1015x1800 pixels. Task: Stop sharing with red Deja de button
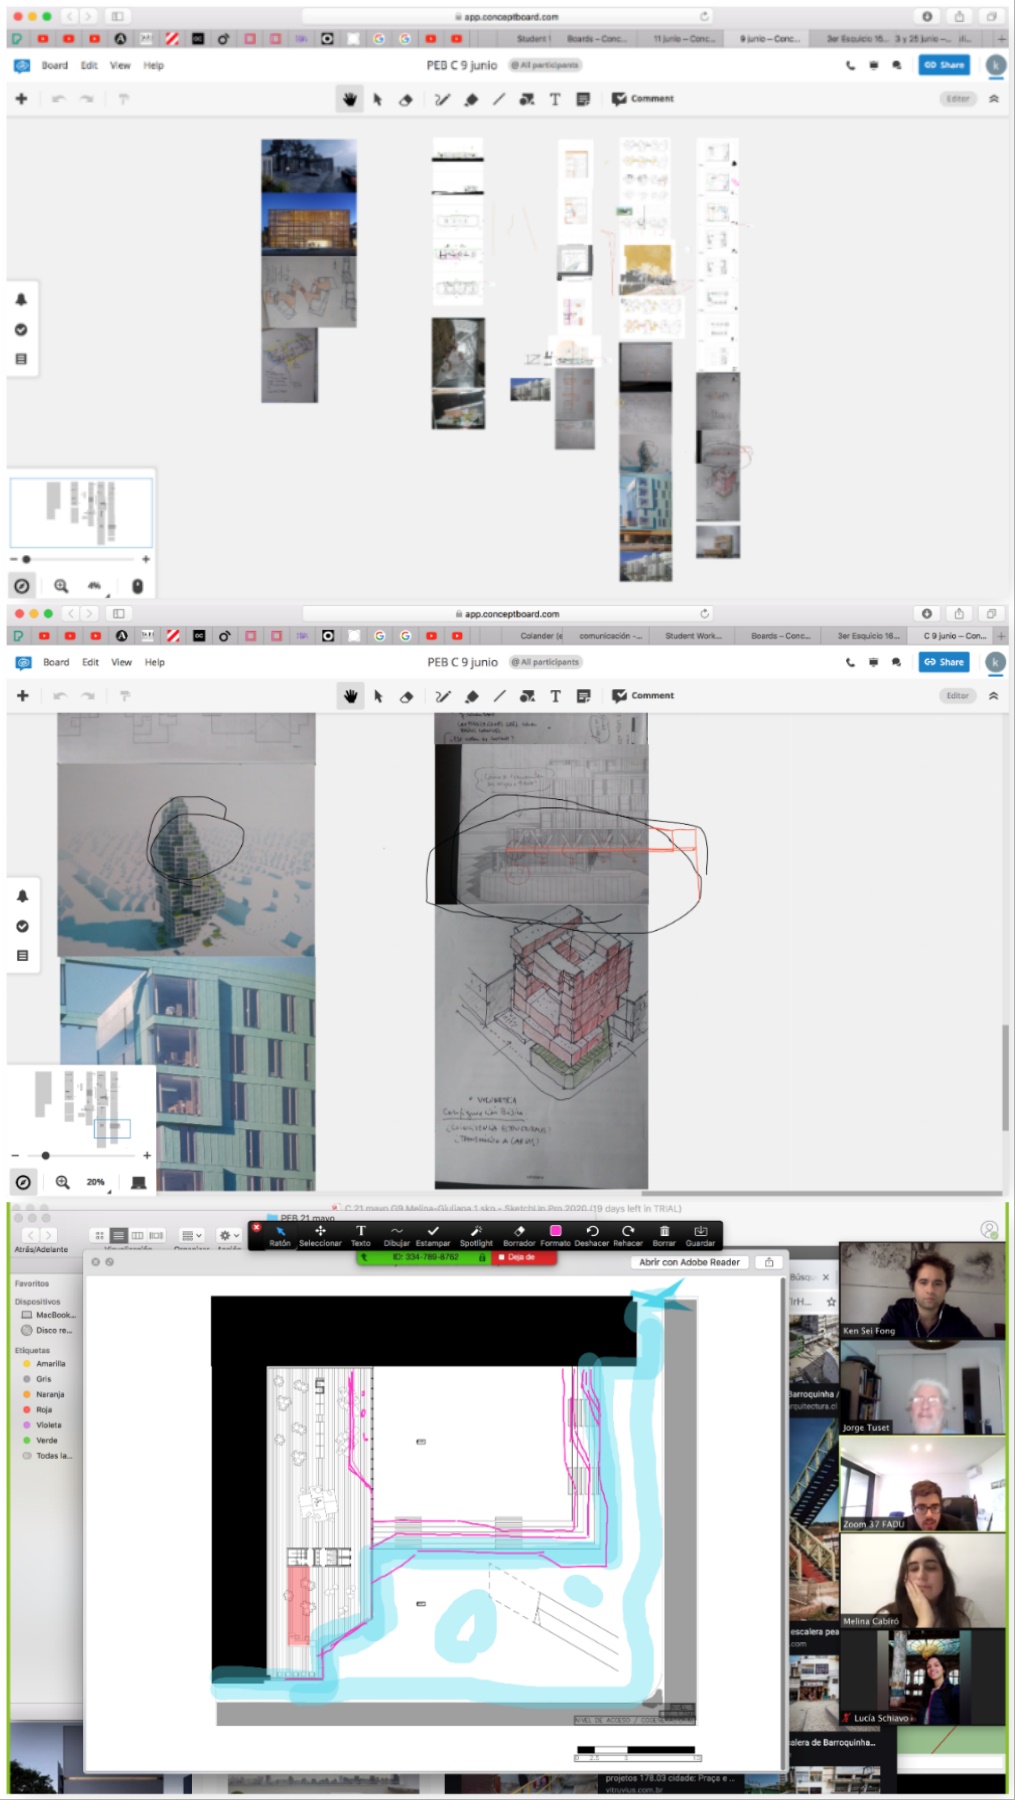523,1257
